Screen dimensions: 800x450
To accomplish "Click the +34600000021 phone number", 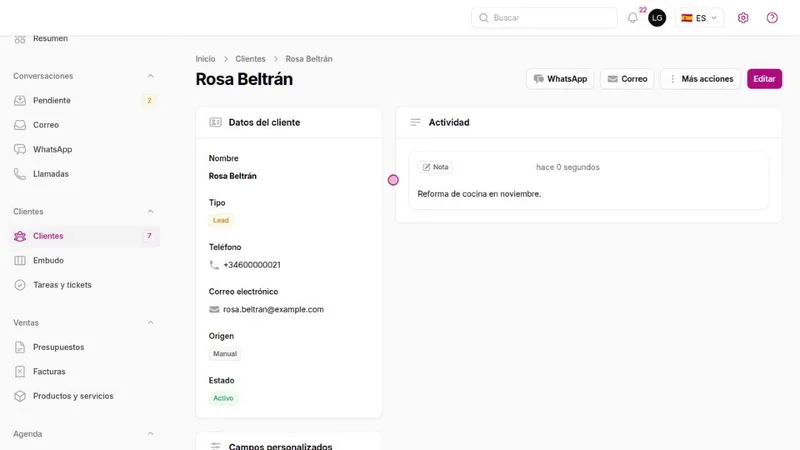I will 252,265.
